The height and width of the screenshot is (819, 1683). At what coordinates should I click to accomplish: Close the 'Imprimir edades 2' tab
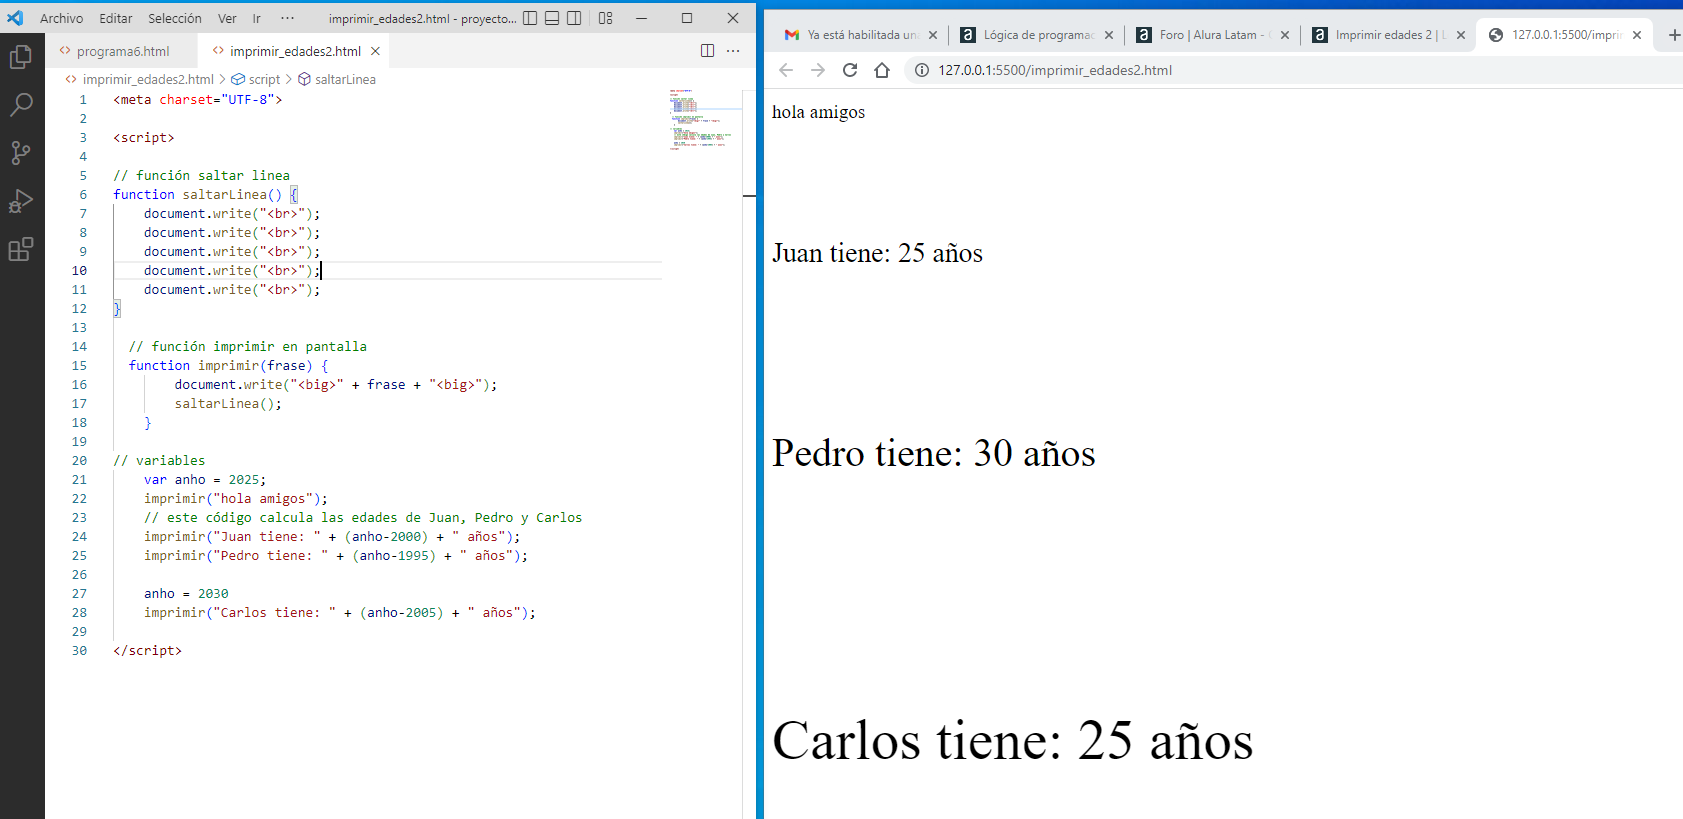[1461, 35]
